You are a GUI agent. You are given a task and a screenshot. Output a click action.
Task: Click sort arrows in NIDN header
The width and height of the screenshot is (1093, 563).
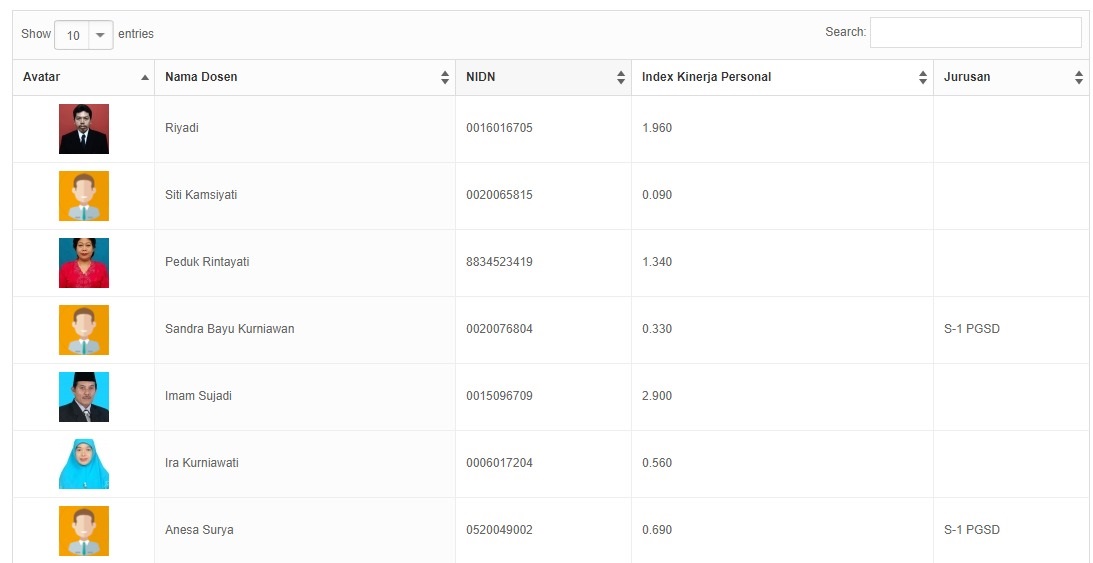click(621, 77)
